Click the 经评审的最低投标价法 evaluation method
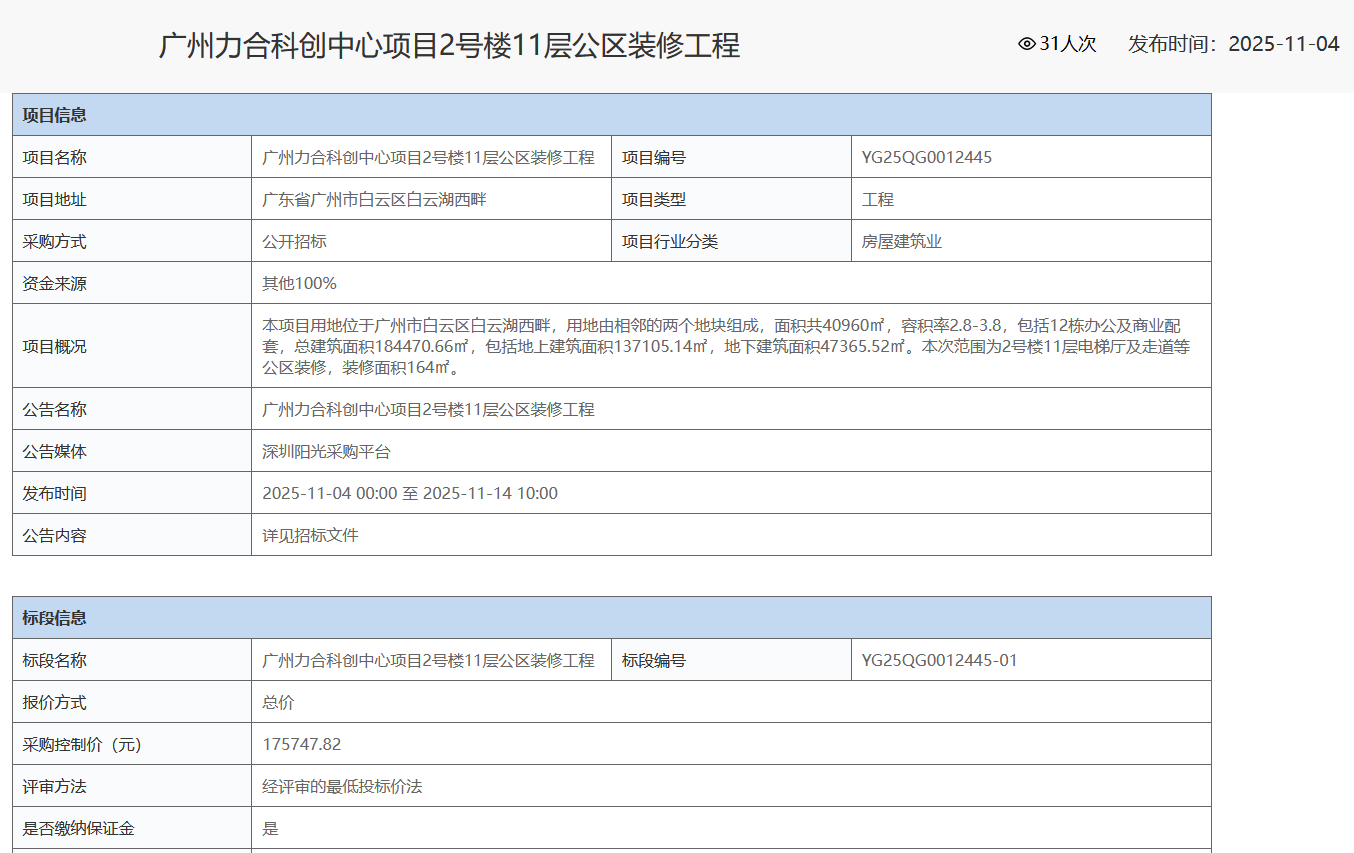This screenshot has width=1354, height=853. pyautogui.click(x=340, y=785)
